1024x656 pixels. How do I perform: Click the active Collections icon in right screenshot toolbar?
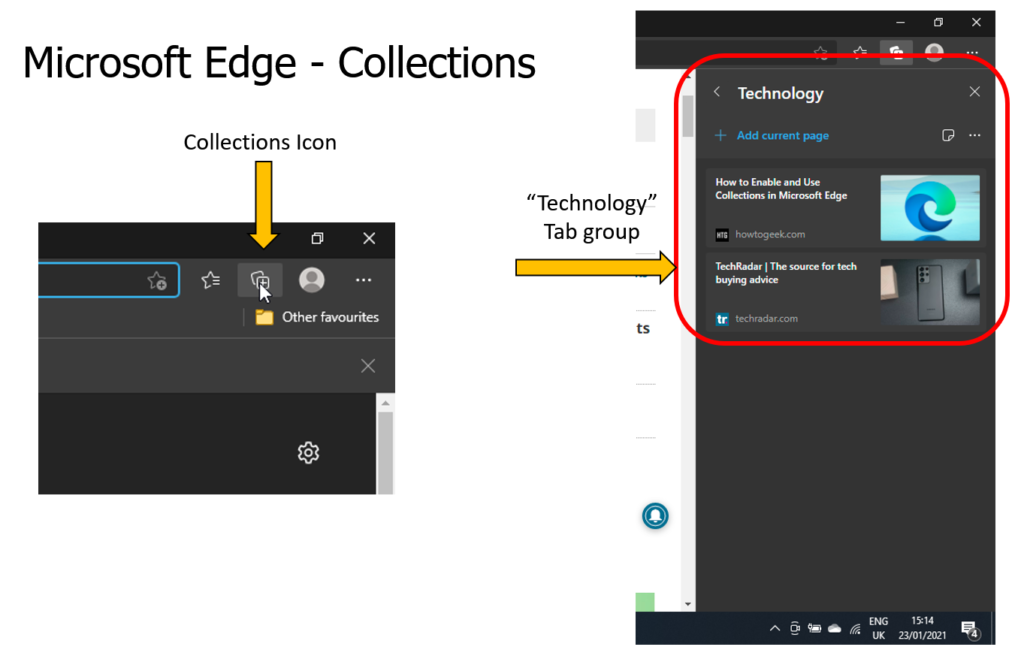pyautogui.click(x=896, y=52)
